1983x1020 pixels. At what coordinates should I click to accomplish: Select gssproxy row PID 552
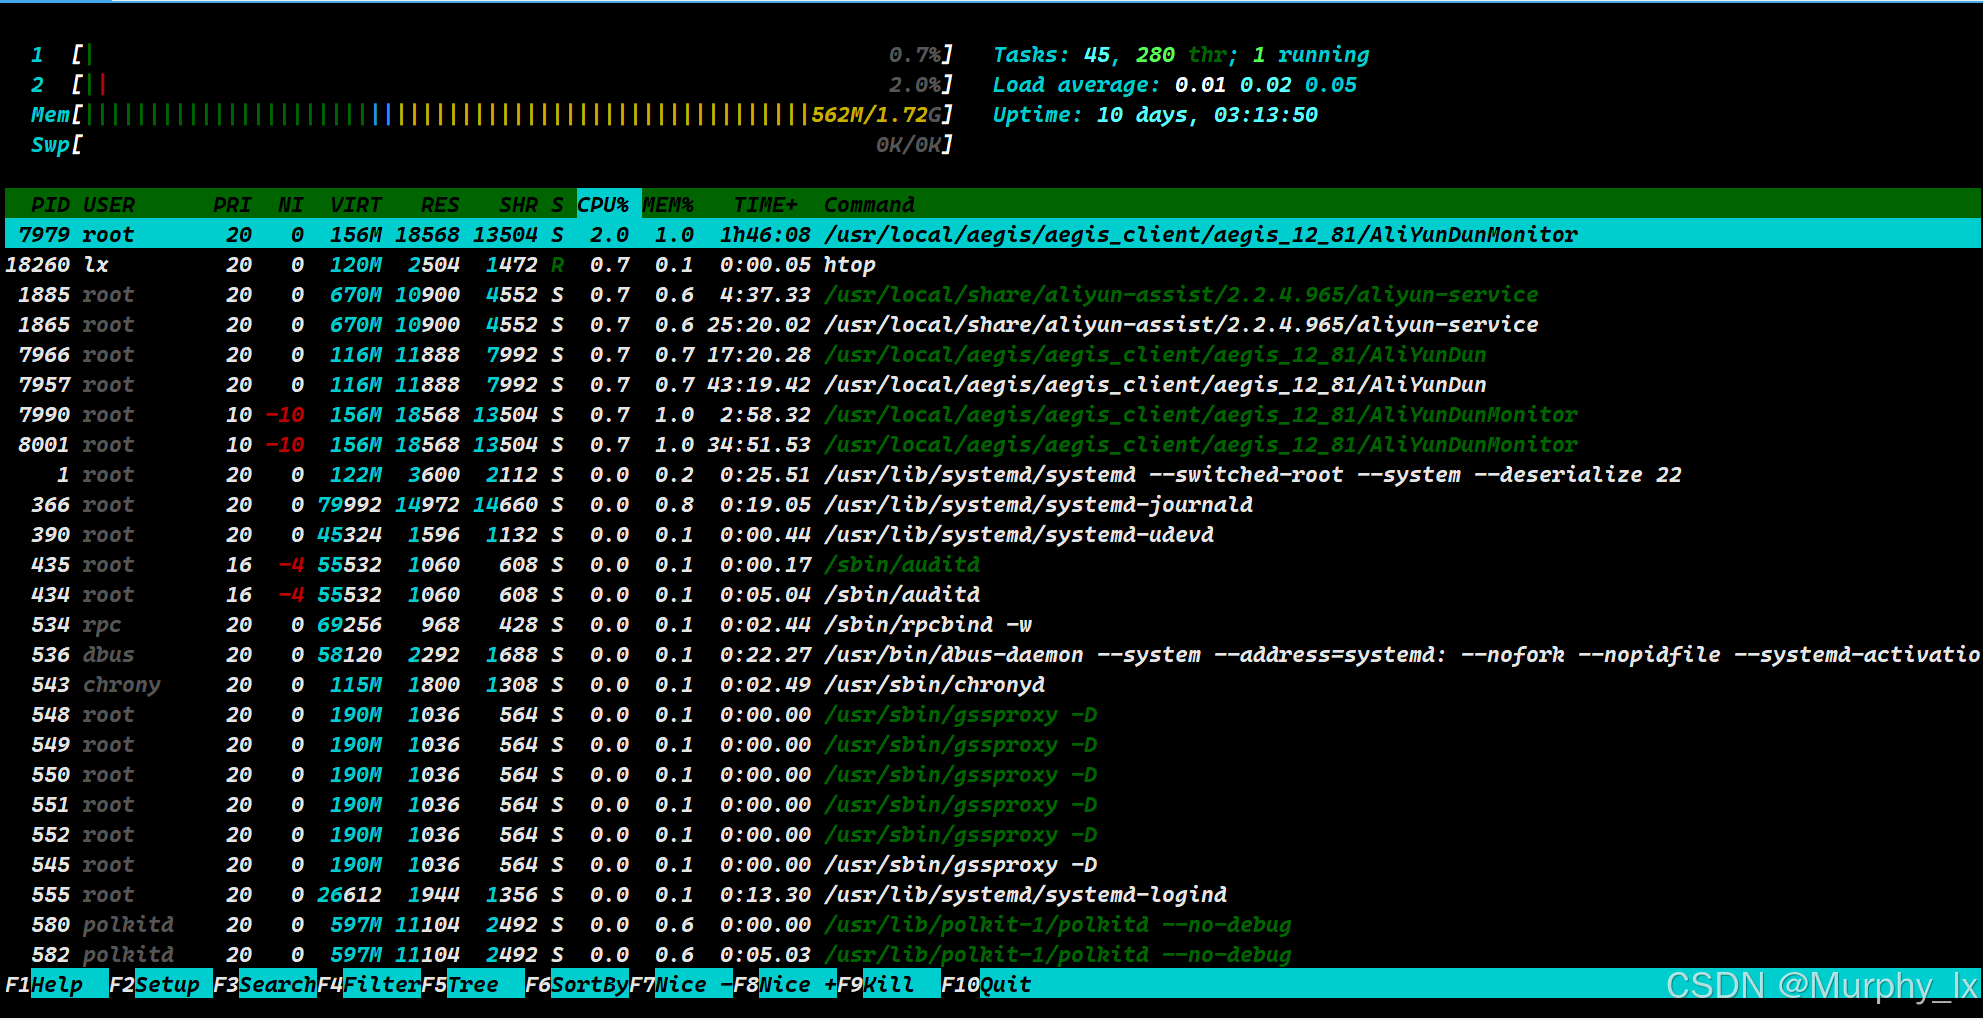(992, 834)
